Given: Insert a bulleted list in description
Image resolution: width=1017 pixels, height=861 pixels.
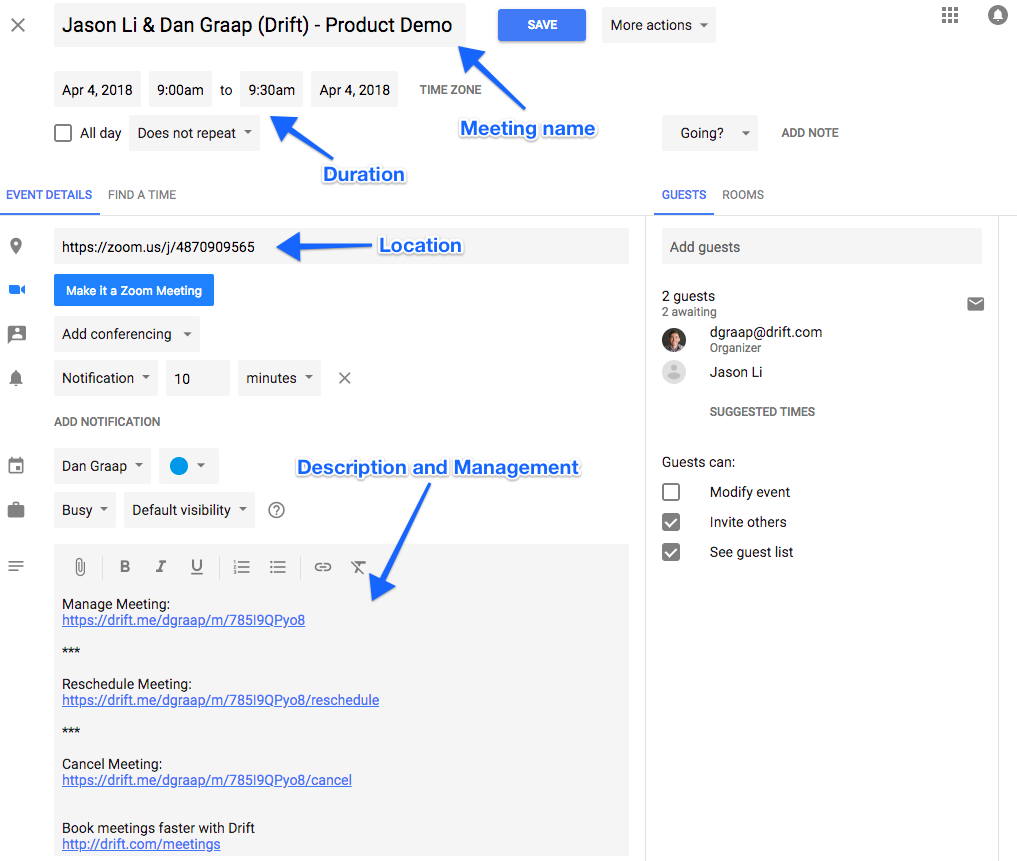Looking at the screenshot, I should tap(278, 567).
